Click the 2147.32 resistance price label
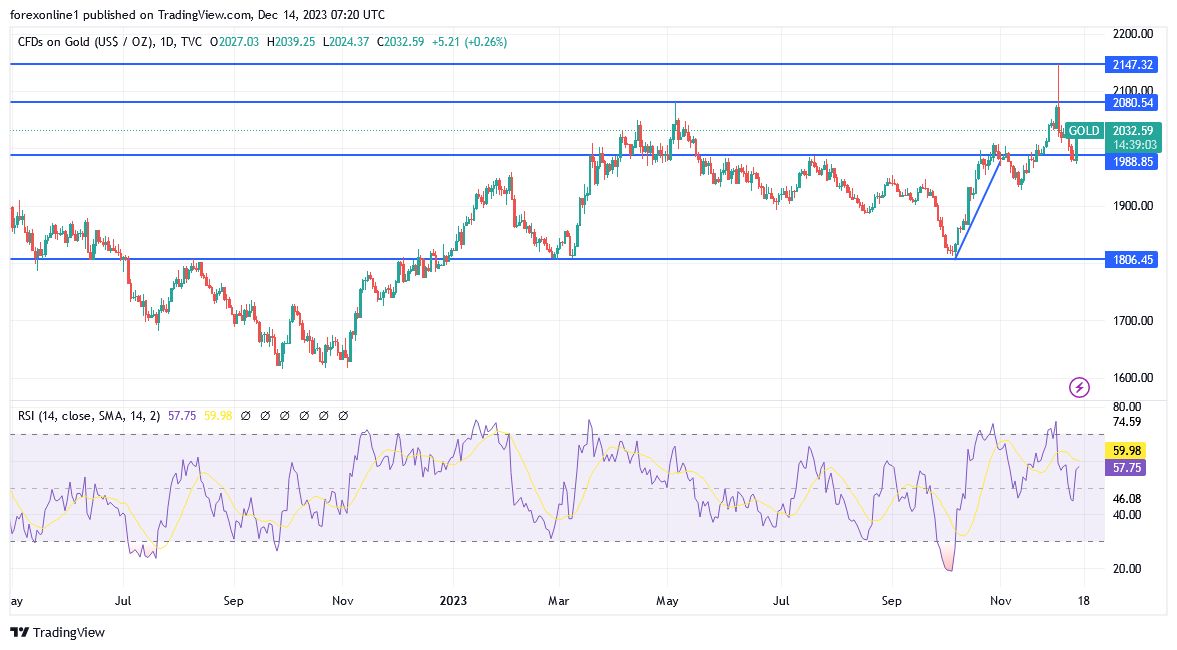This screenshot has height=650, width=1177. [x=1133, y=64]
